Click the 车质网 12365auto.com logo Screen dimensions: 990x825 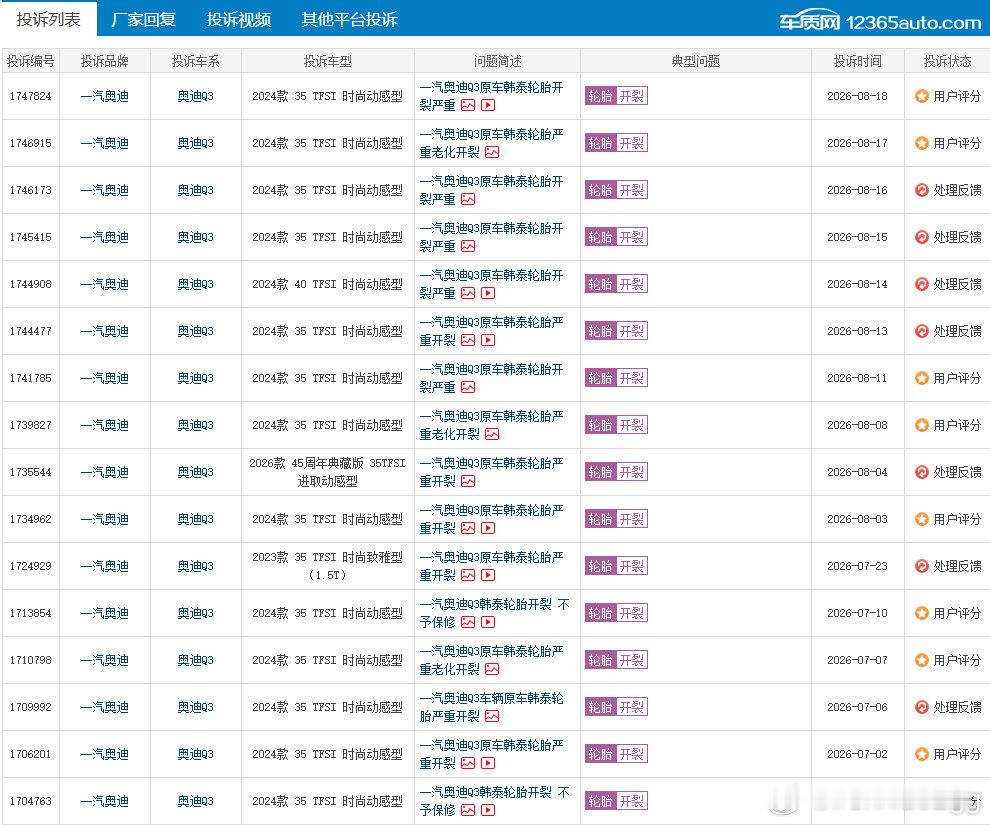[880, 22]
